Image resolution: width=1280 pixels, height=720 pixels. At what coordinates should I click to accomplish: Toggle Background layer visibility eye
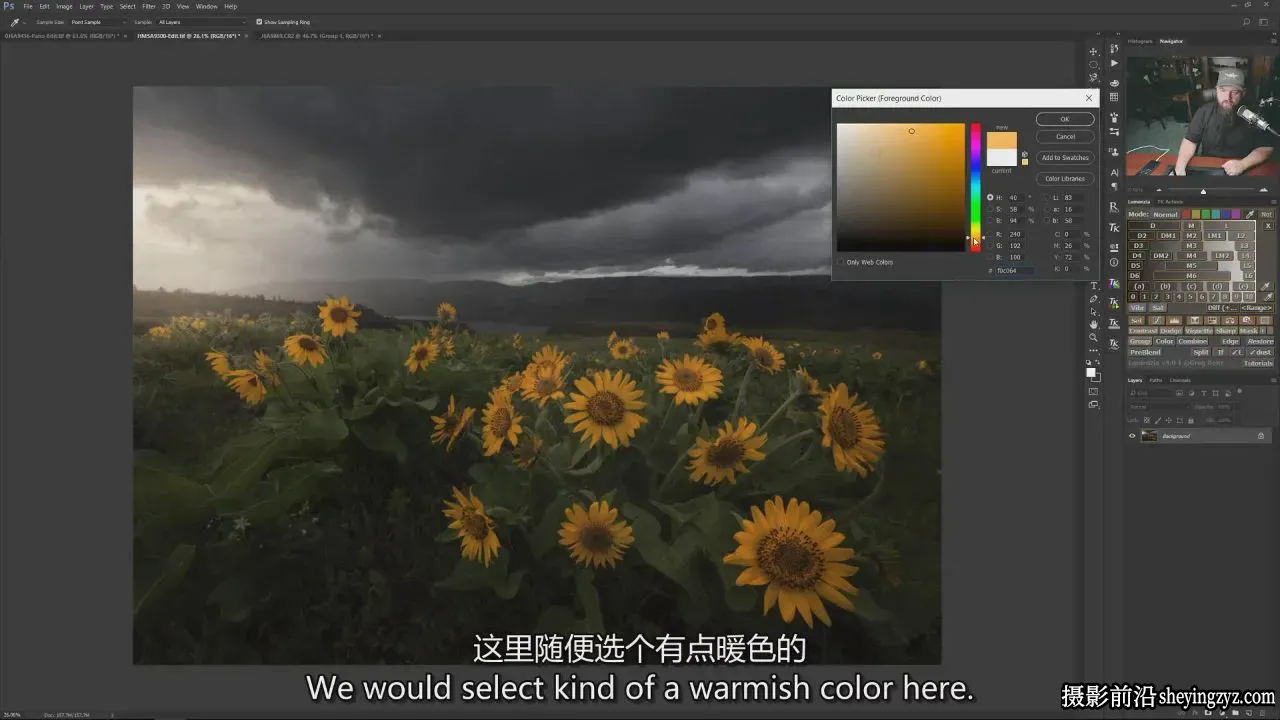coord(1132,436)
